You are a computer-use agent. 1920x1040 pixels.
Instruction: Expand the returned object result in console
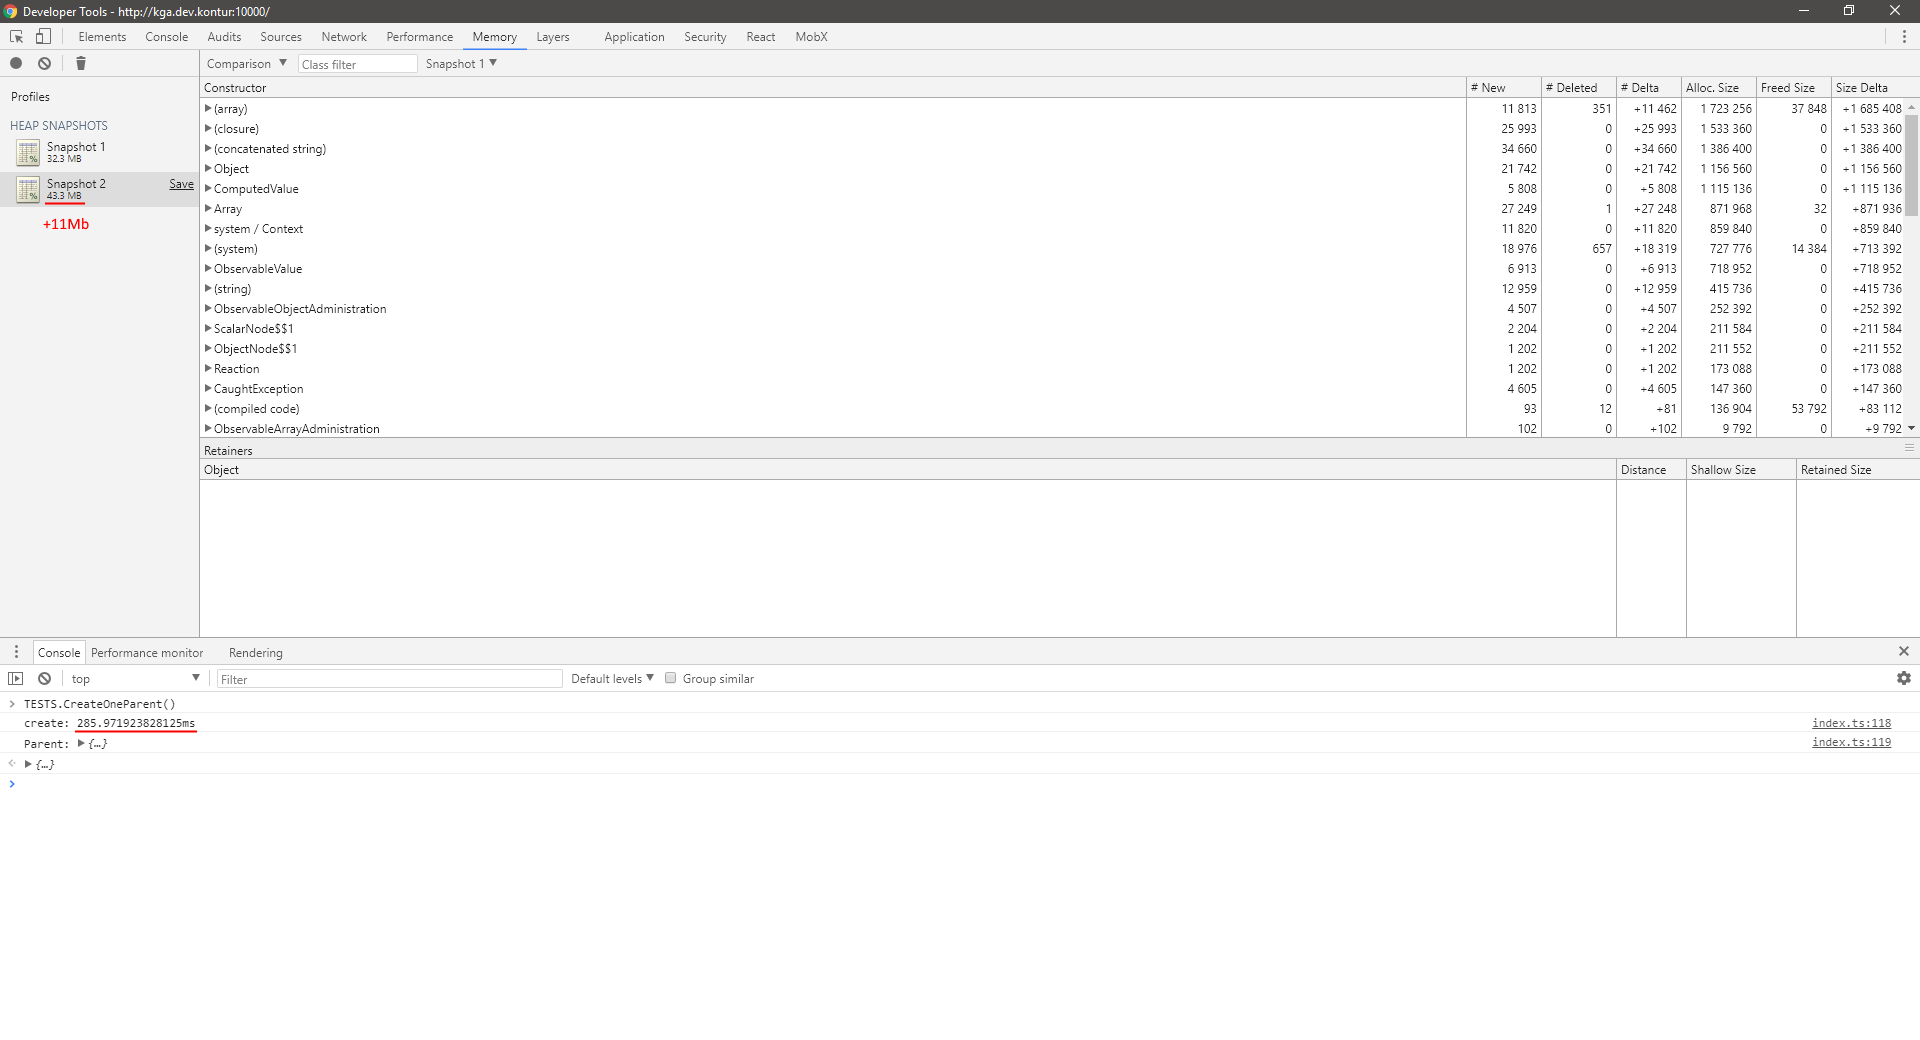28,764
